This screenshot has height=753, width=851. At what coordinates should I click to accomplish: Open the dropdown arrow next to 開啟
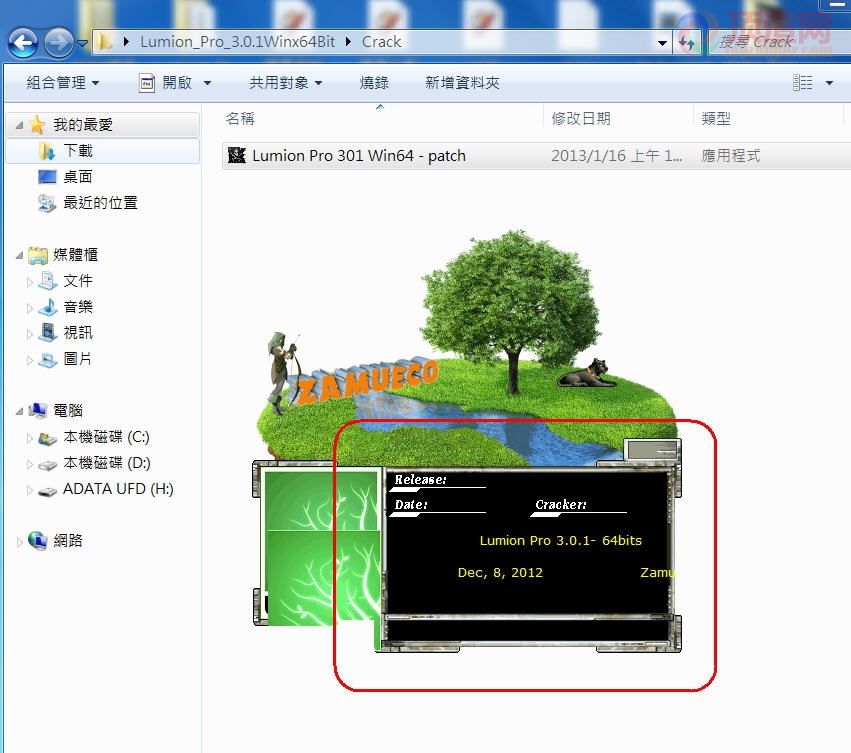tap(207, 83)
